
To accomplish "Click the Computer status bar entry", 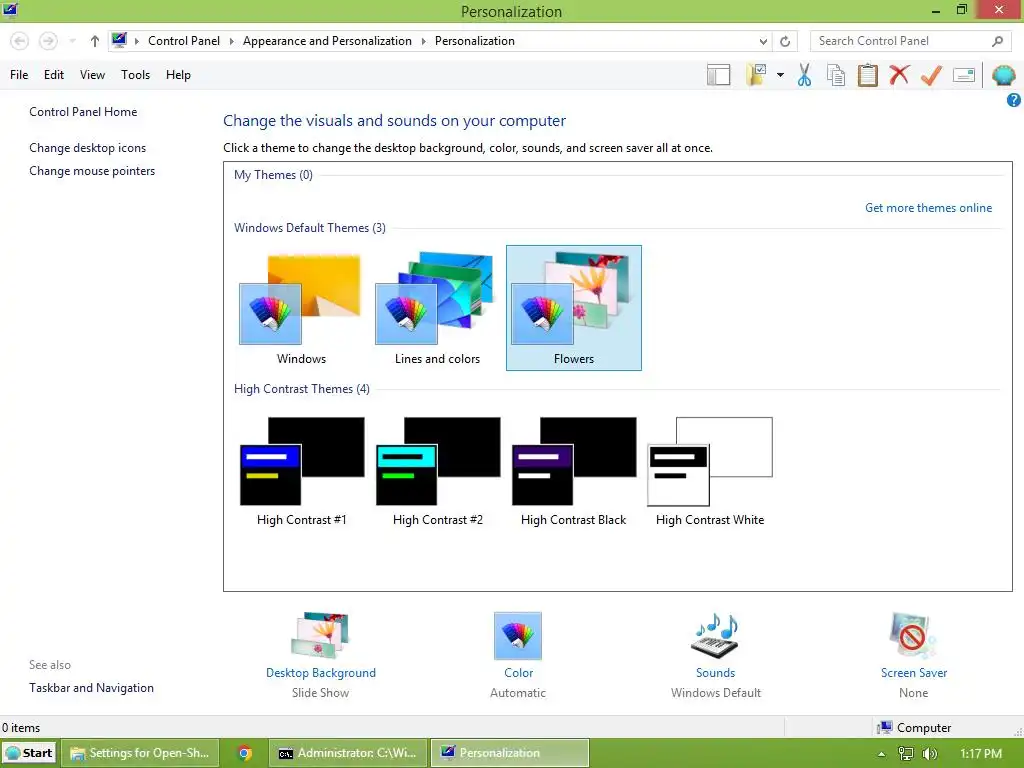I will point(914,728).
